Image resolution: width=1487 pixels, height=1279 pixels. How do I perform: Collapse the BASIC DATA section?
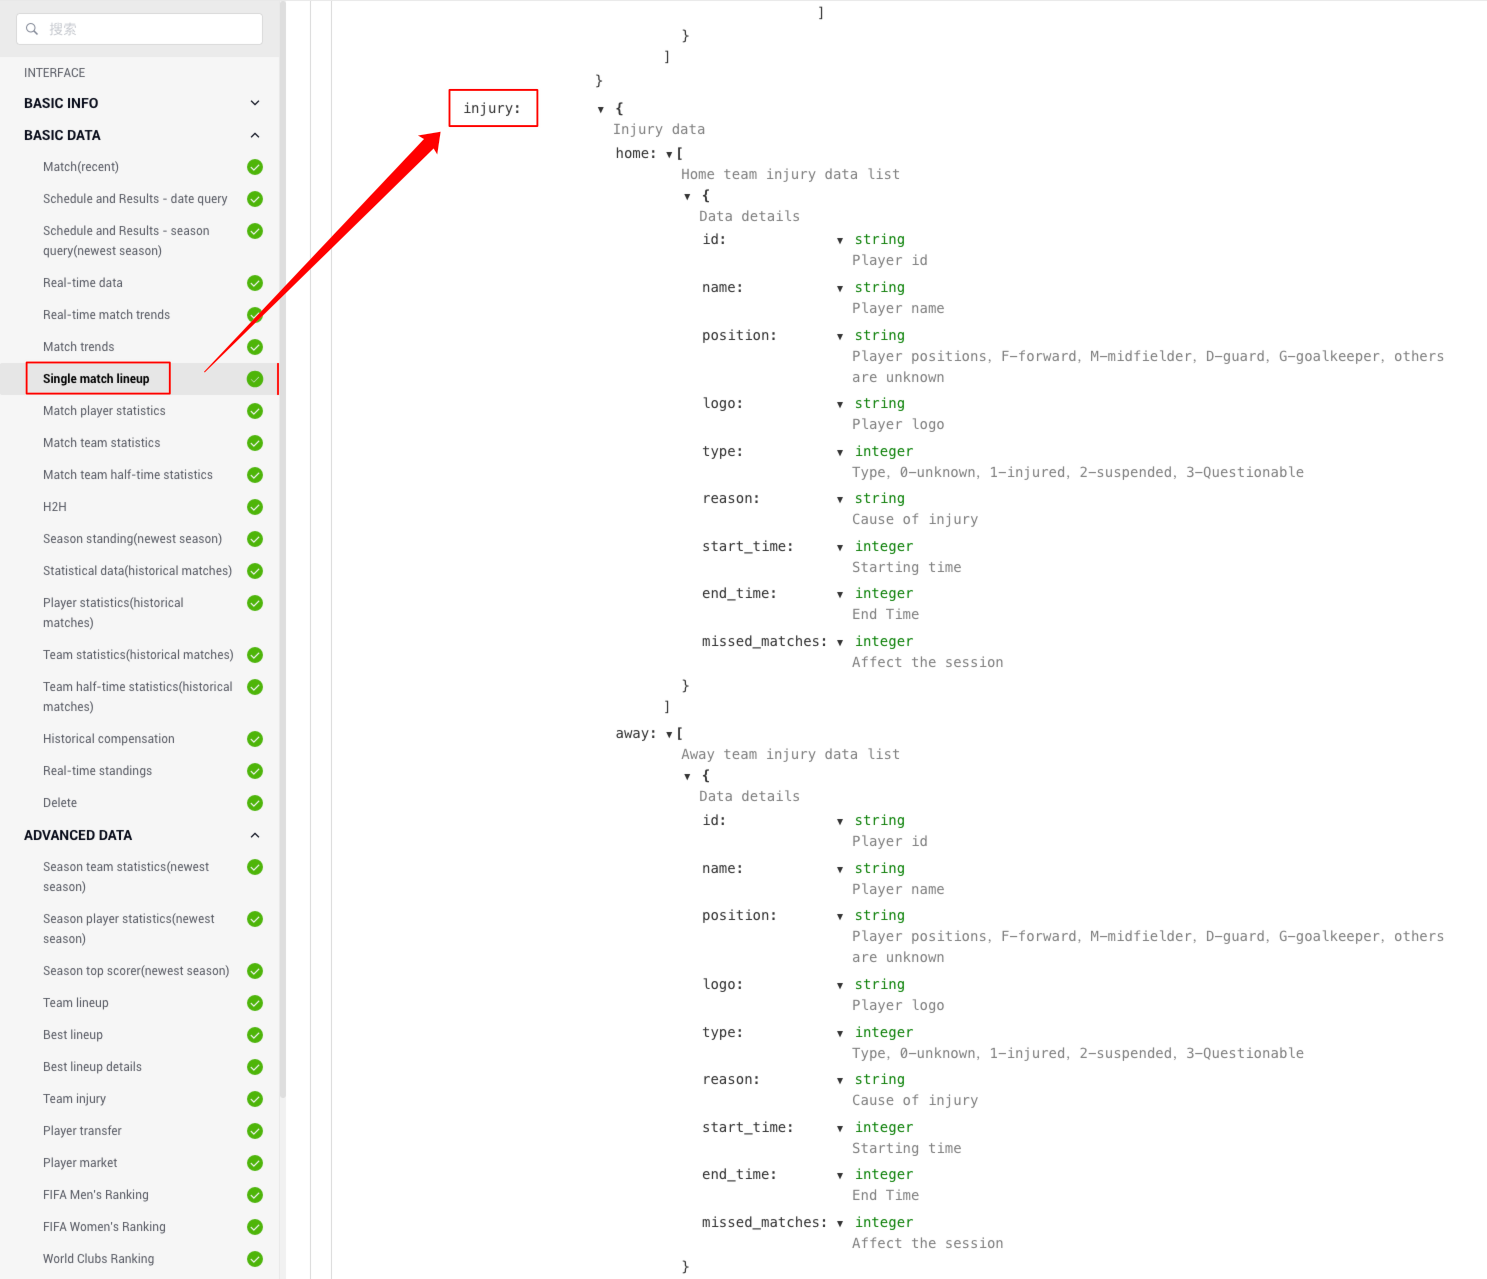255,135
